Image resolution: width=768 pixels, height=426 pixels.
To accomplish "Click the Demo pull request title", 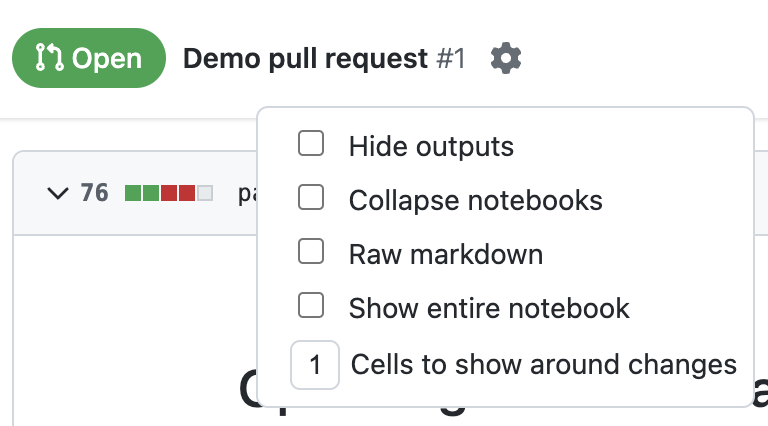I will [x=305, y=59].
